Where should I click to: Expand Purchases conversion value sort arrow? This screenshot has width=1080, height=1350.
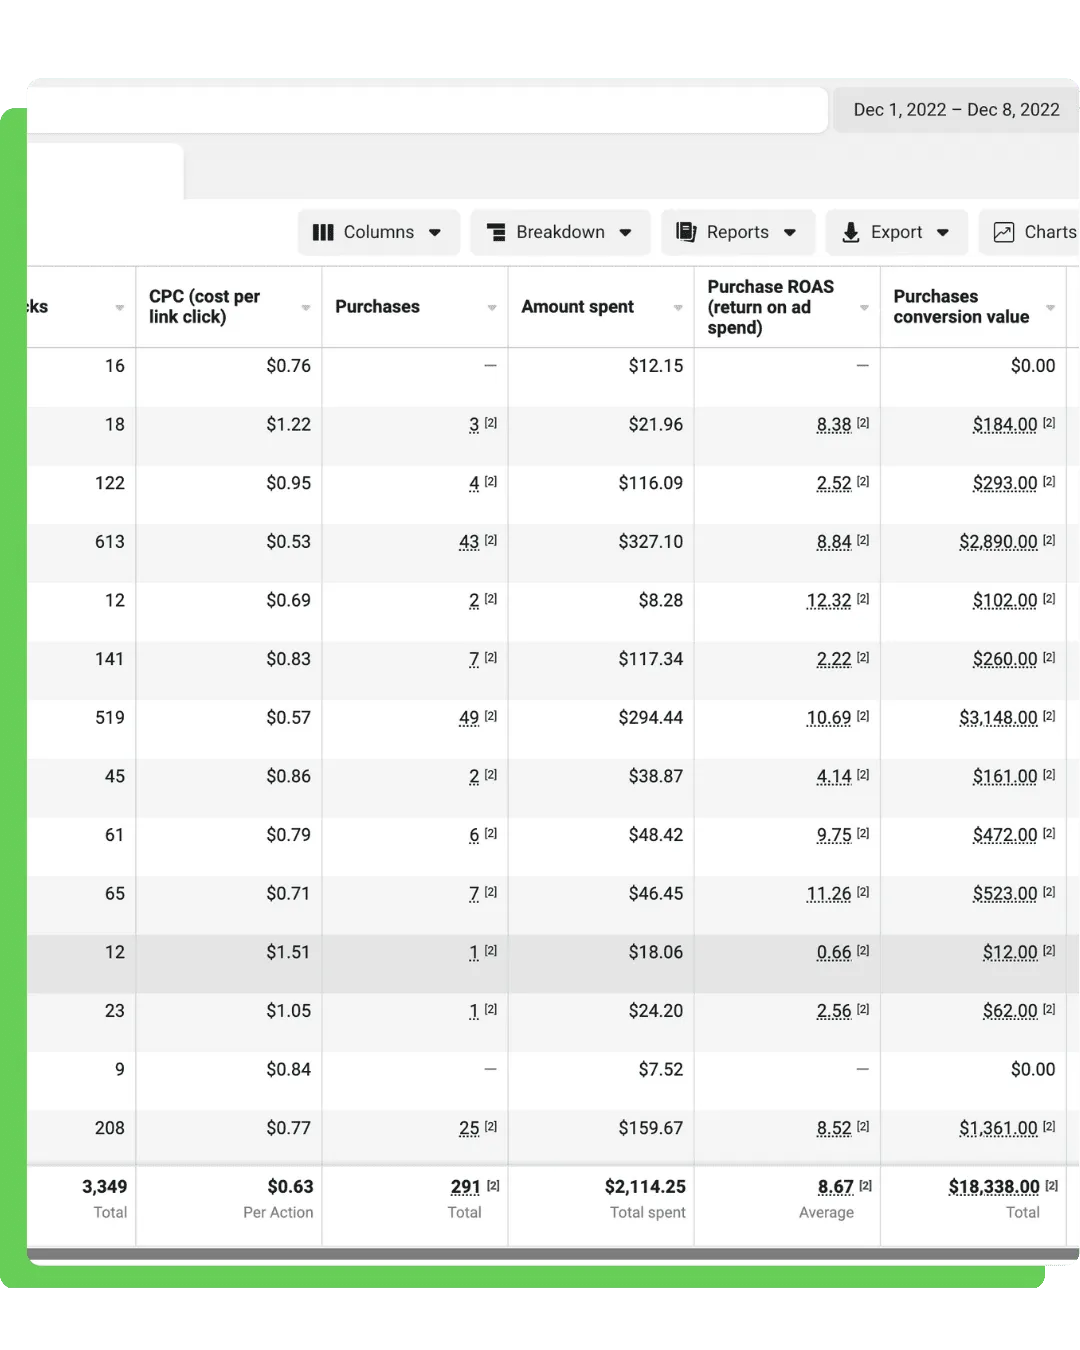(x=1050, y=308)
